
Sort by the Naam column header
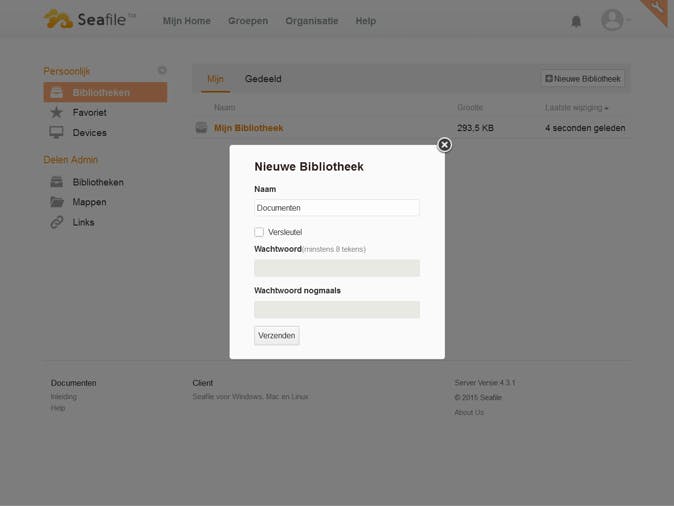(x=225, y=107)
